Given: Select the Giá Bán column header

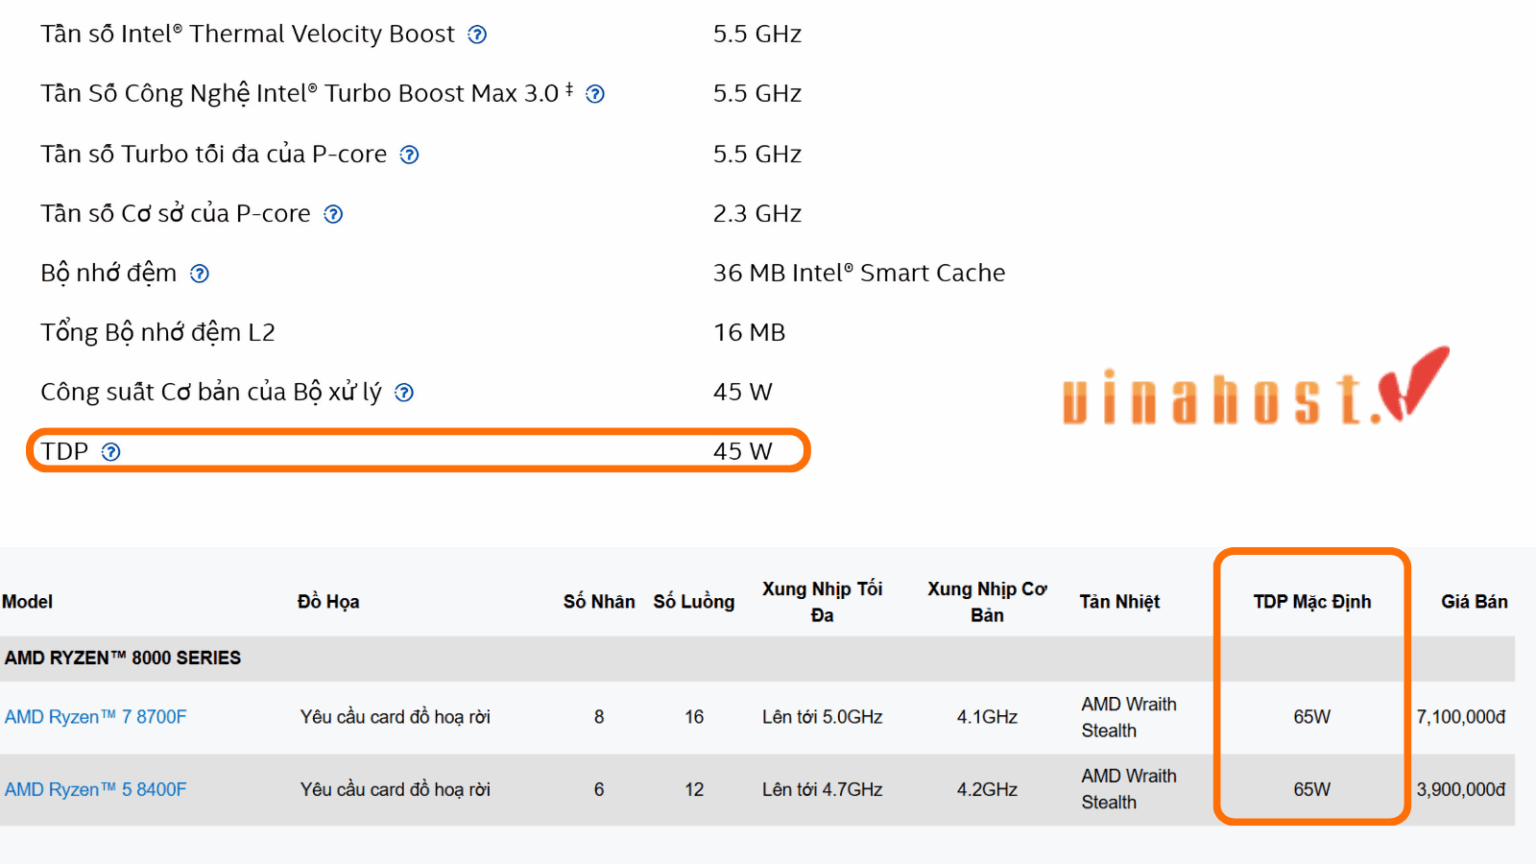Looking at the screenshot, I should pyautogui.click(x=1474, y=602).
